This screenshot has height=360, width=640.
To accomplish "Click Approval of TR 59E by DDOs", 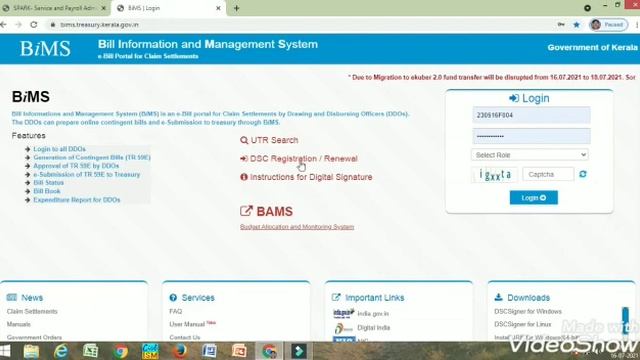I will click(x=76, y=166).
